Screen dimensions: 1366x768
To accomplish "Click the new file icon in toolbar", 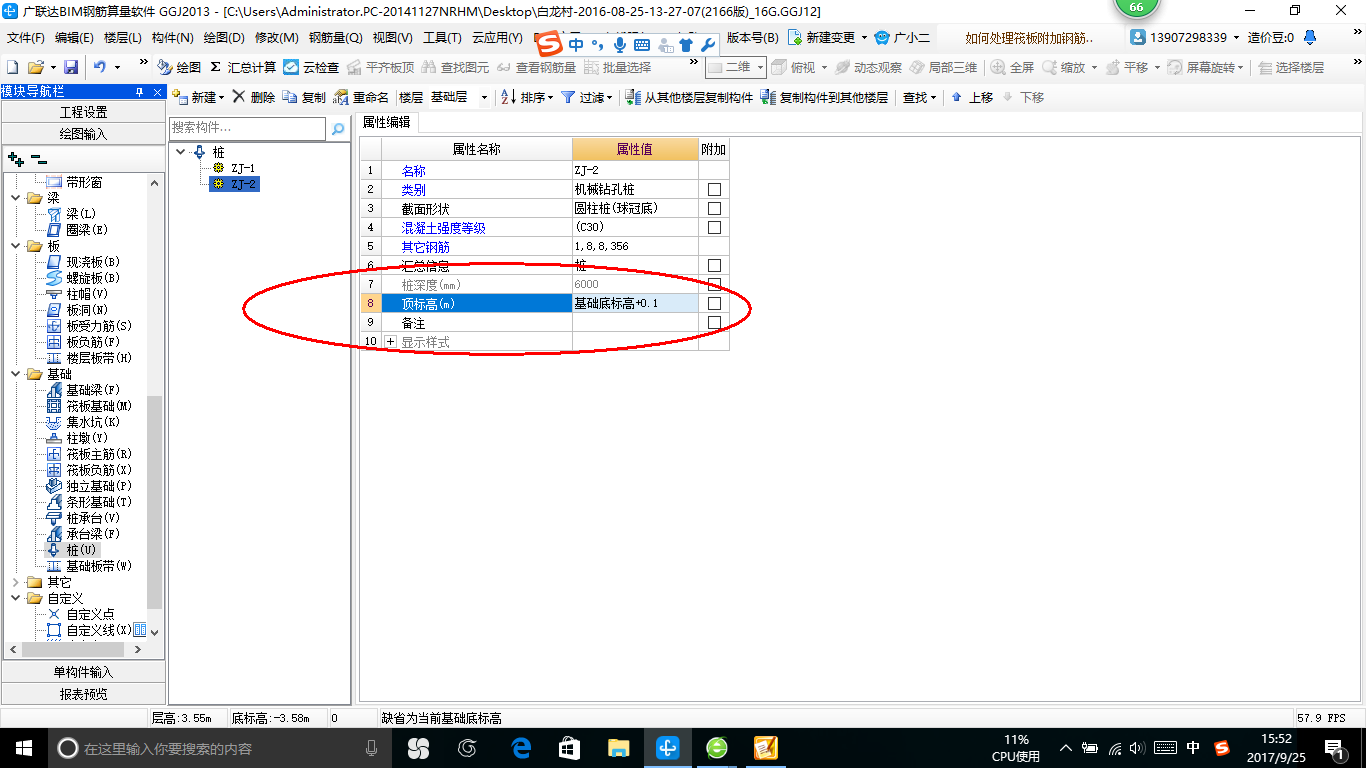I will [12, 67].
